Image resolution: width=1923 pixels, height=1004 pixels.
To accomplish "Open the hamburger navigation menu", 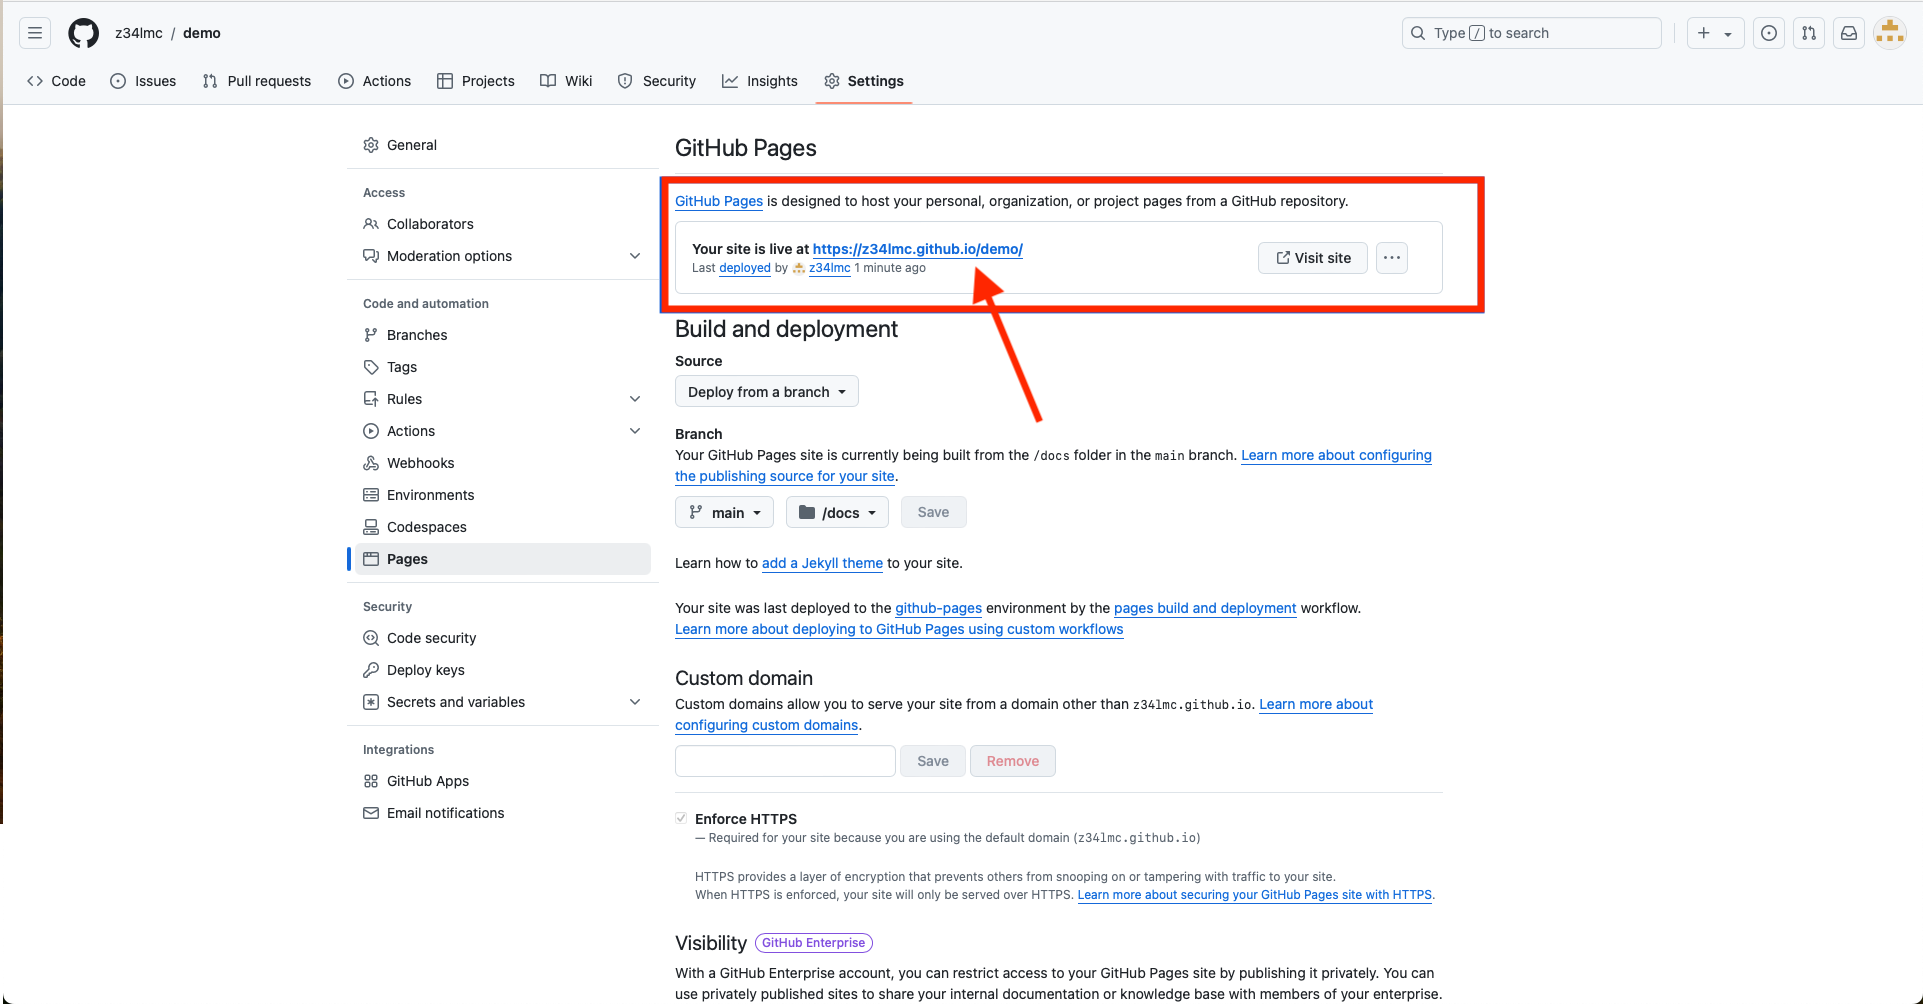I will coord(35,33).
